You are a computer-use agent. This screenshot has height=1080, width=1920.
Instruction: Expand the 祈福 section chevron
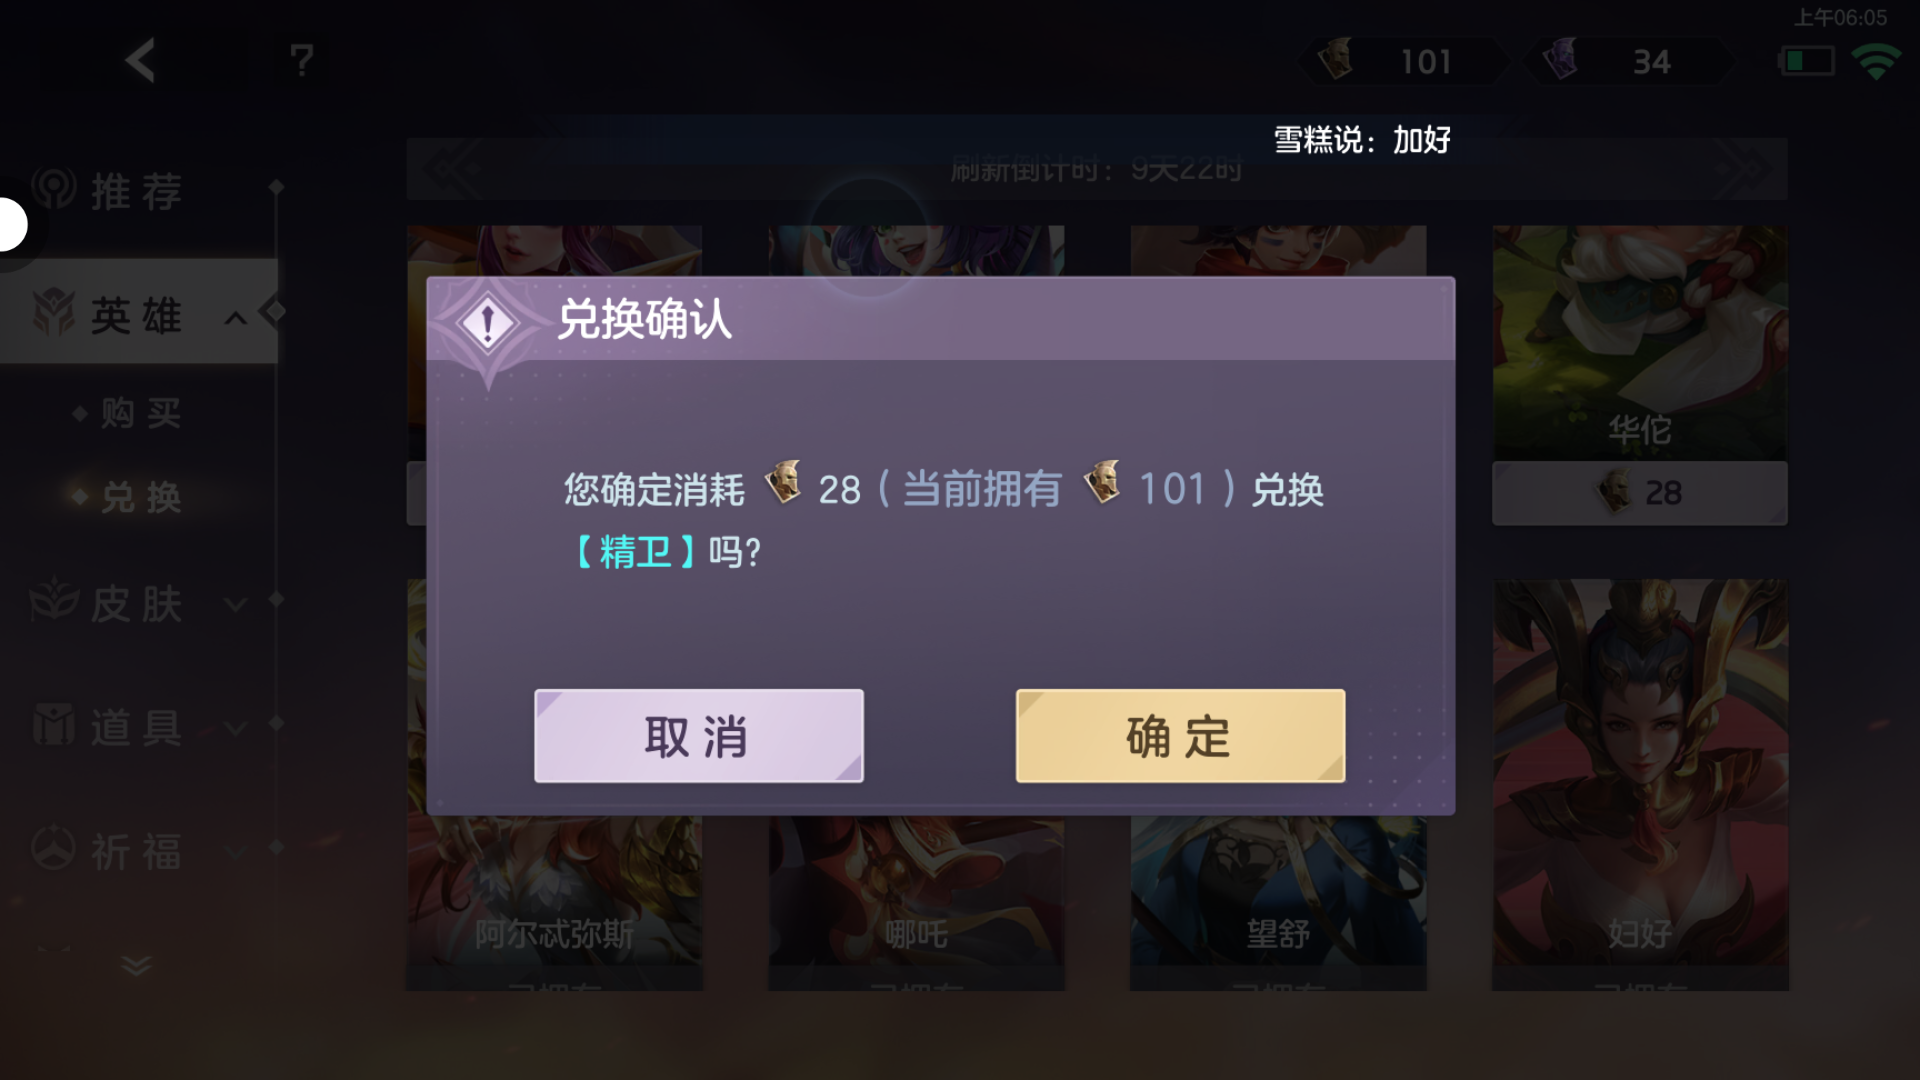click(236, 852)
